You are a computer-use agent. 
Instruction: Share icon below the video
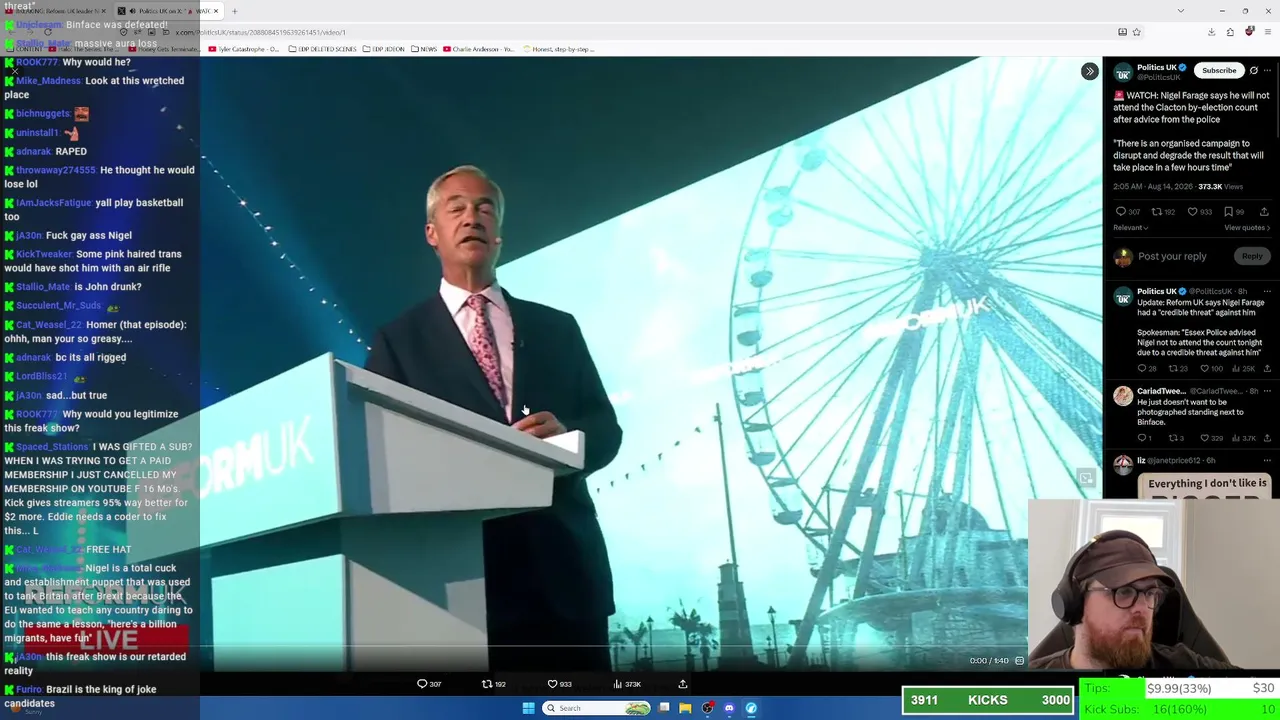(x=683, y=684)
